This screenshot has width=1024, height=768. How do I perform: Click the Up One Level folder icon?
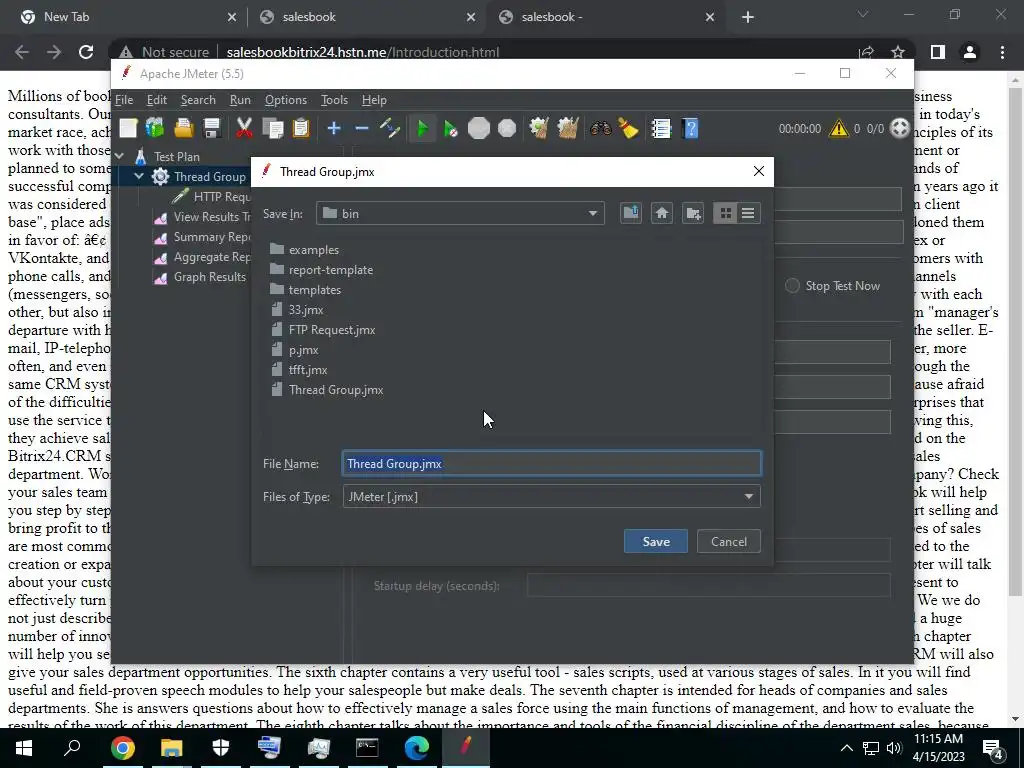630,214
